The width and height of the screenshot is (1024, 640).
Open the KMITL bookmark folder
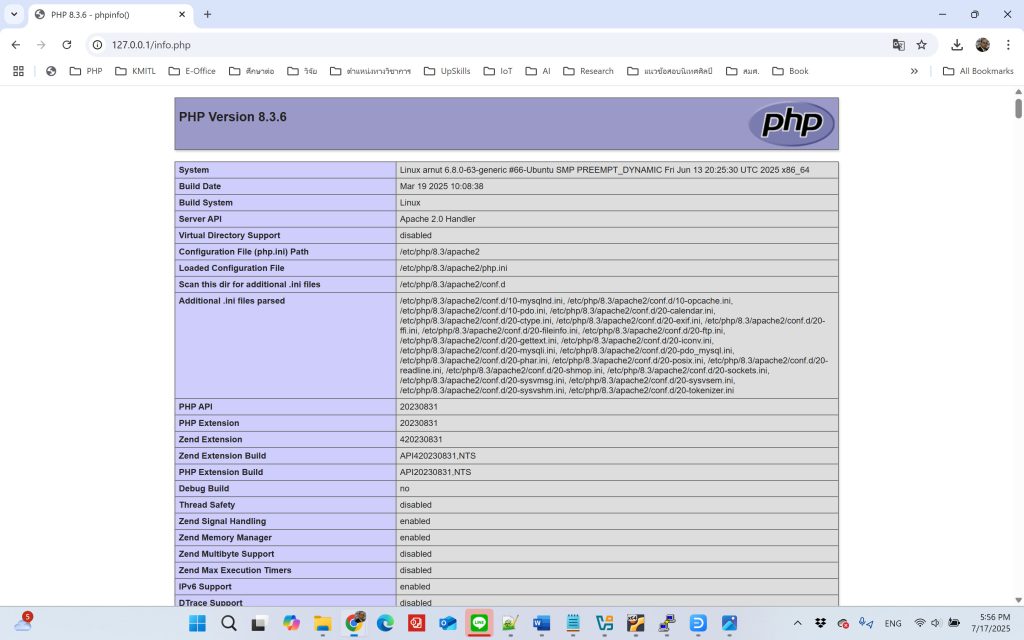click(135, 71)
